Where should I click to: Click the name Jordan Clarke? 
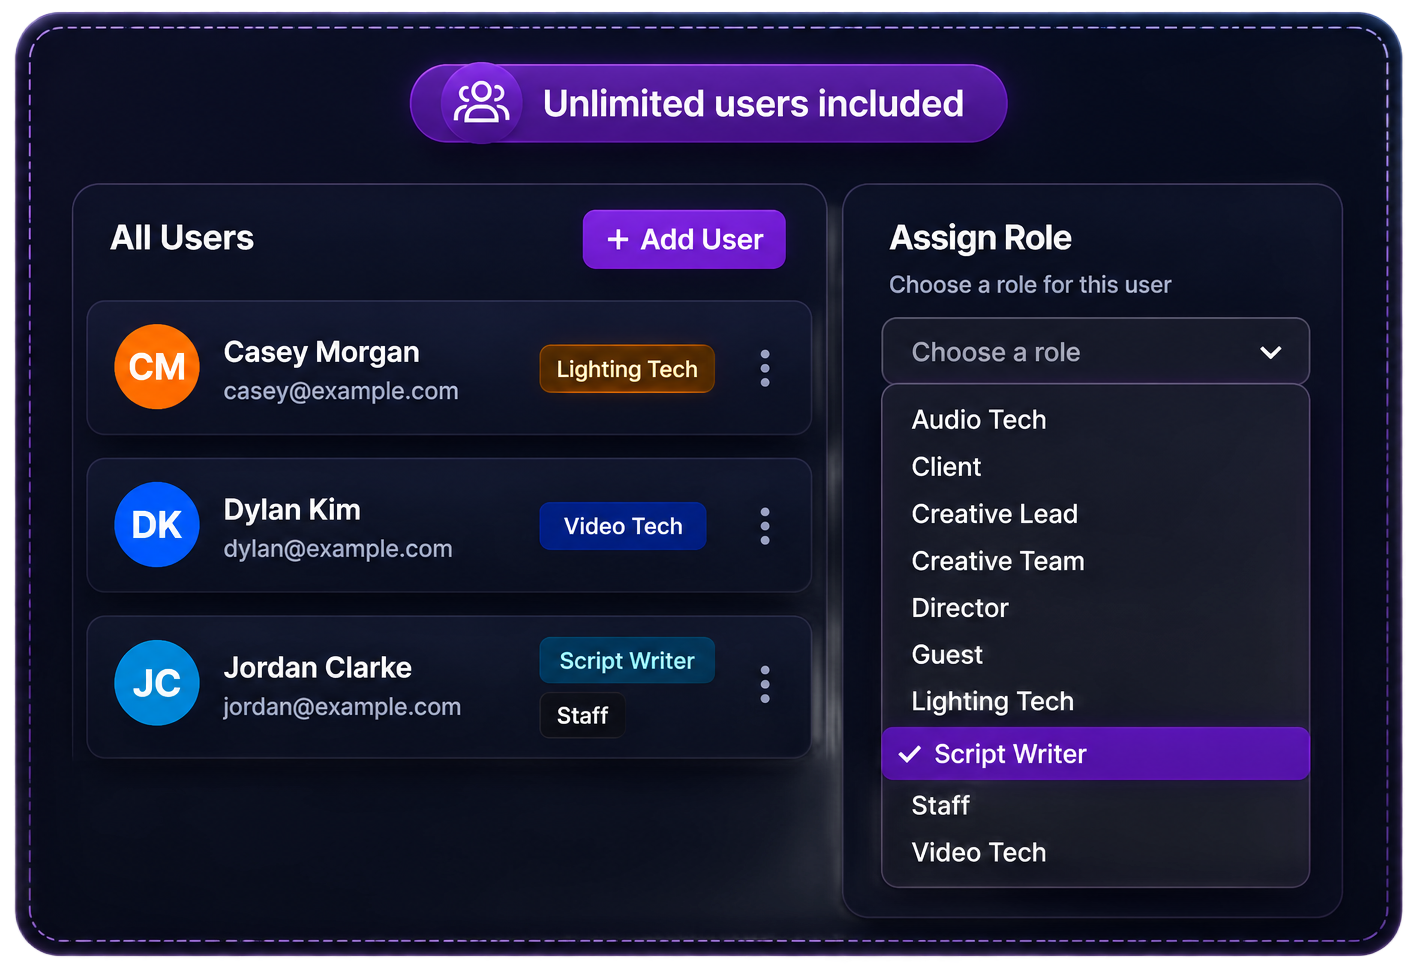[x=318, y=668]
